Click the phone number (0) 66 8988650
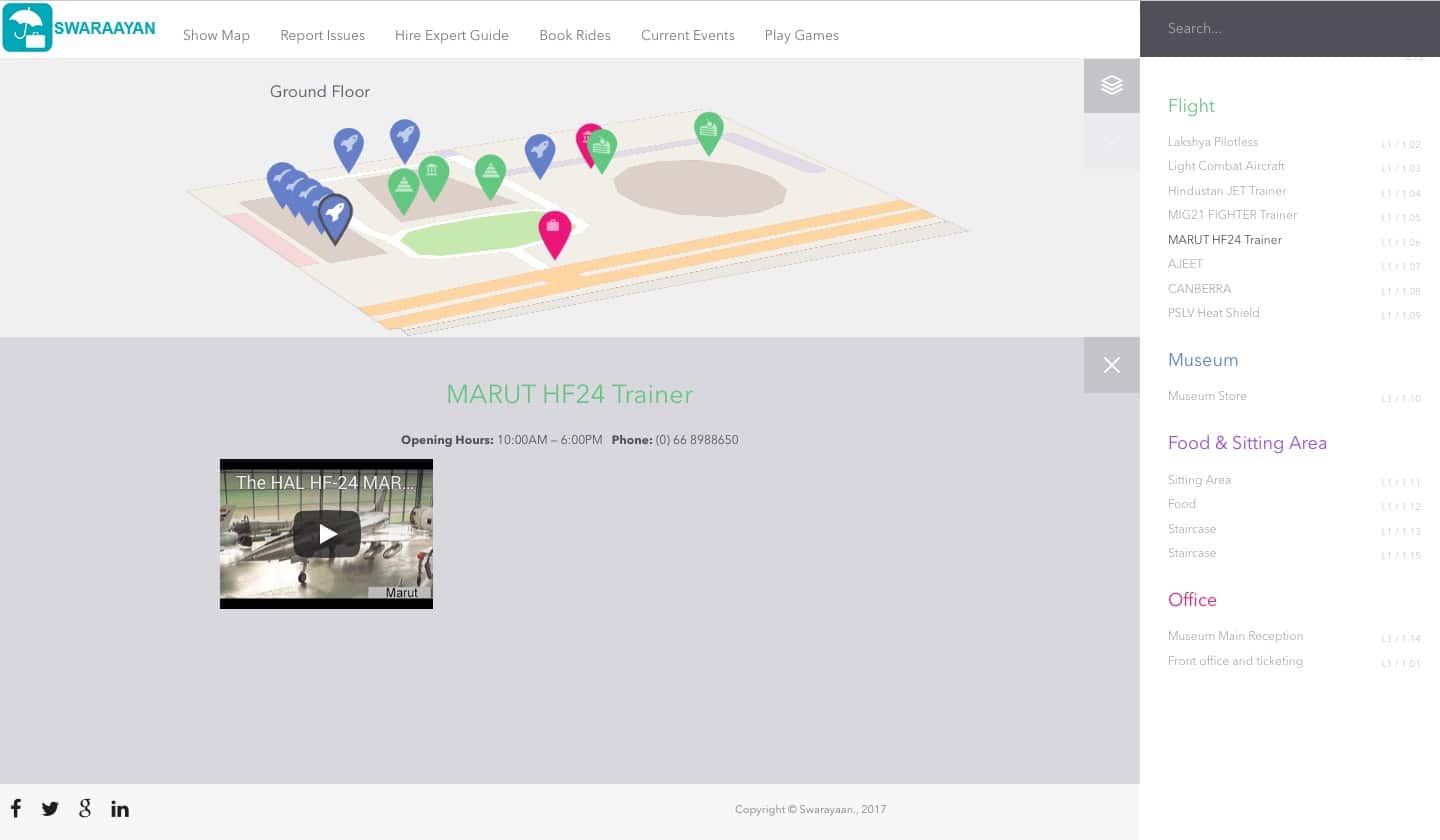This screenshot has height=840, width=1440. click(x=697, y=440)
